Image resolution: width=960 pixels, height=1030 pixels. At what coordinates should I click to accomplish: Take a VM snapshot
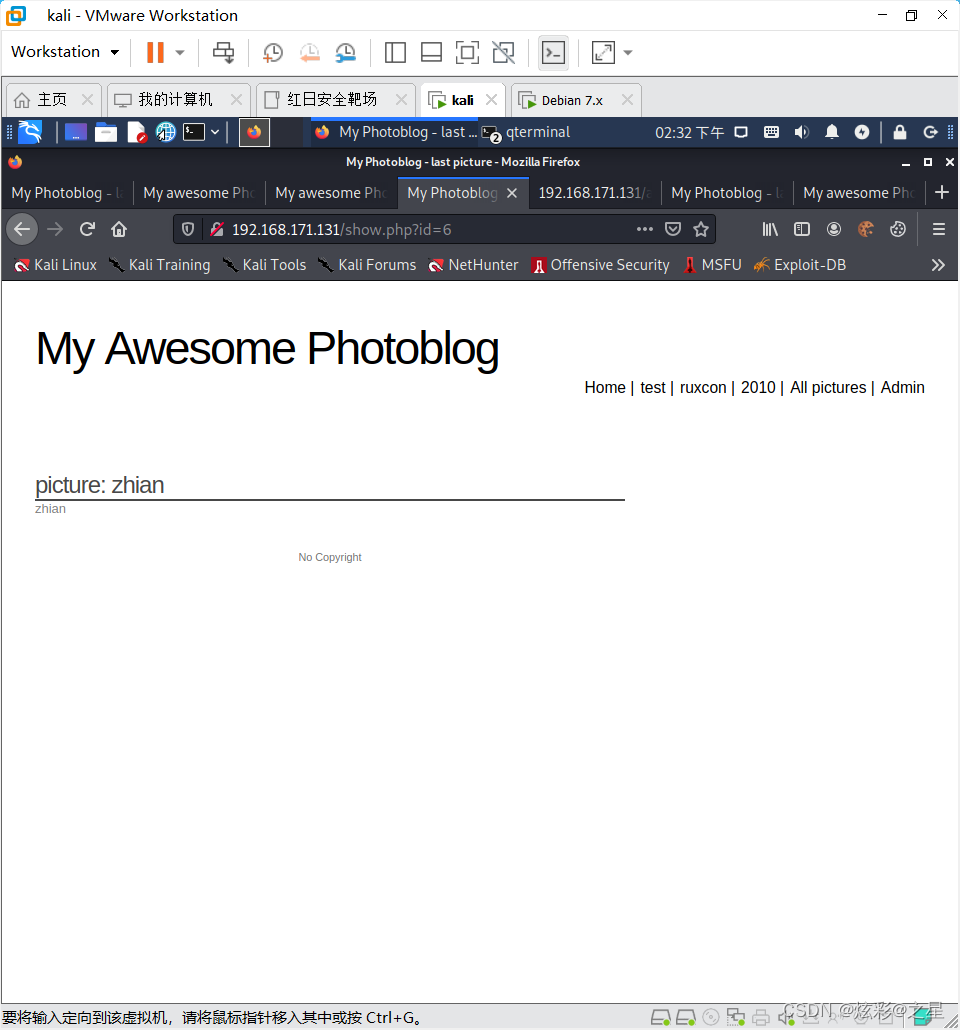pyautogui.click(x=273, y=53)
